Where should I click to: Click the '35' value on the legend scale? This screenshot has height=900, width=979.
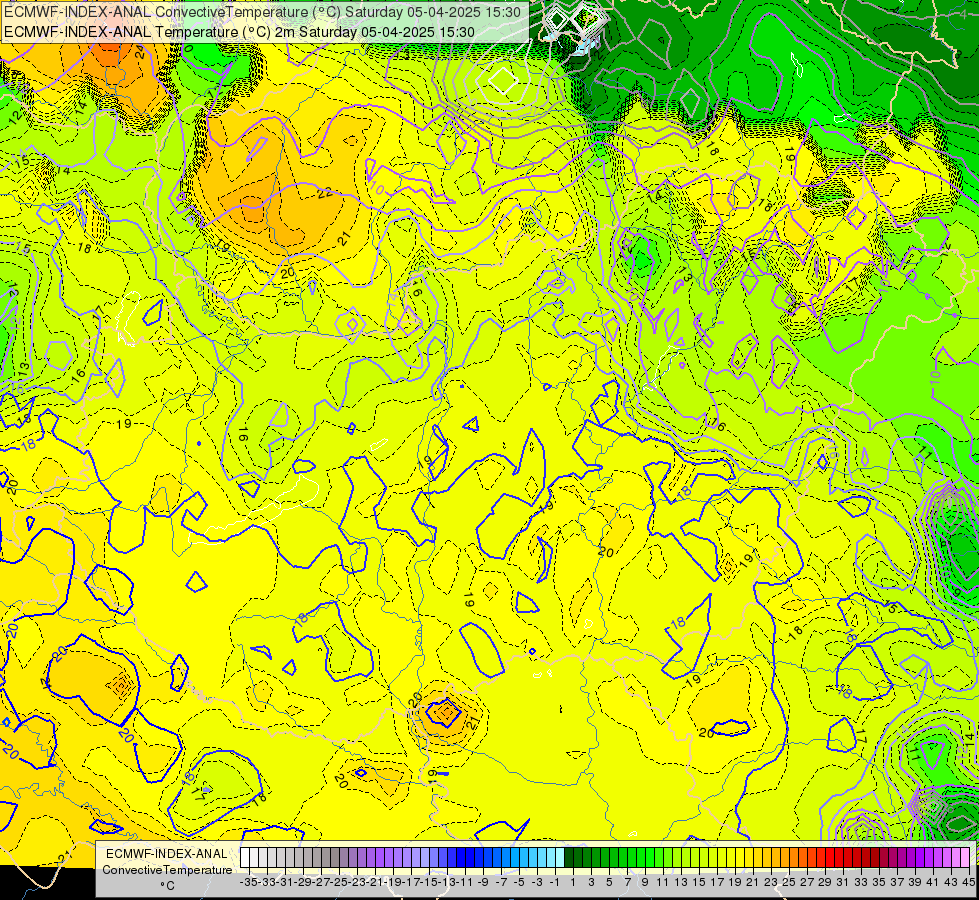click(879, 882)
